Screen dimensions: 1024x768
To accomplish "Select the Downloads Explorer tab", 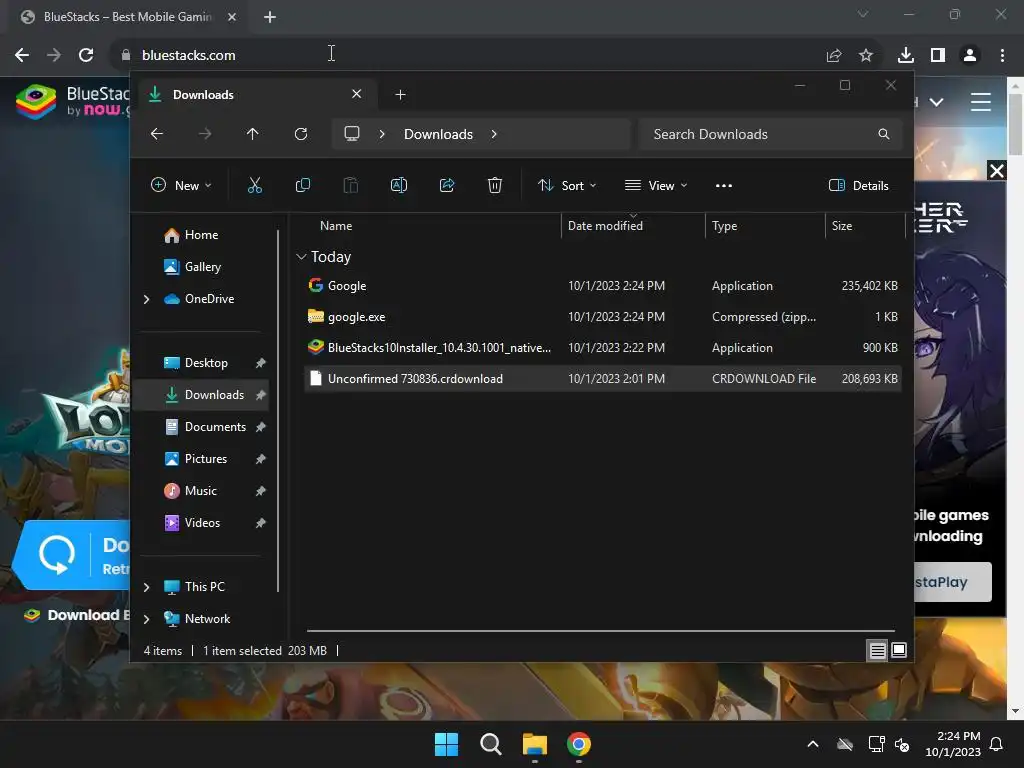I will pos(255,95).
